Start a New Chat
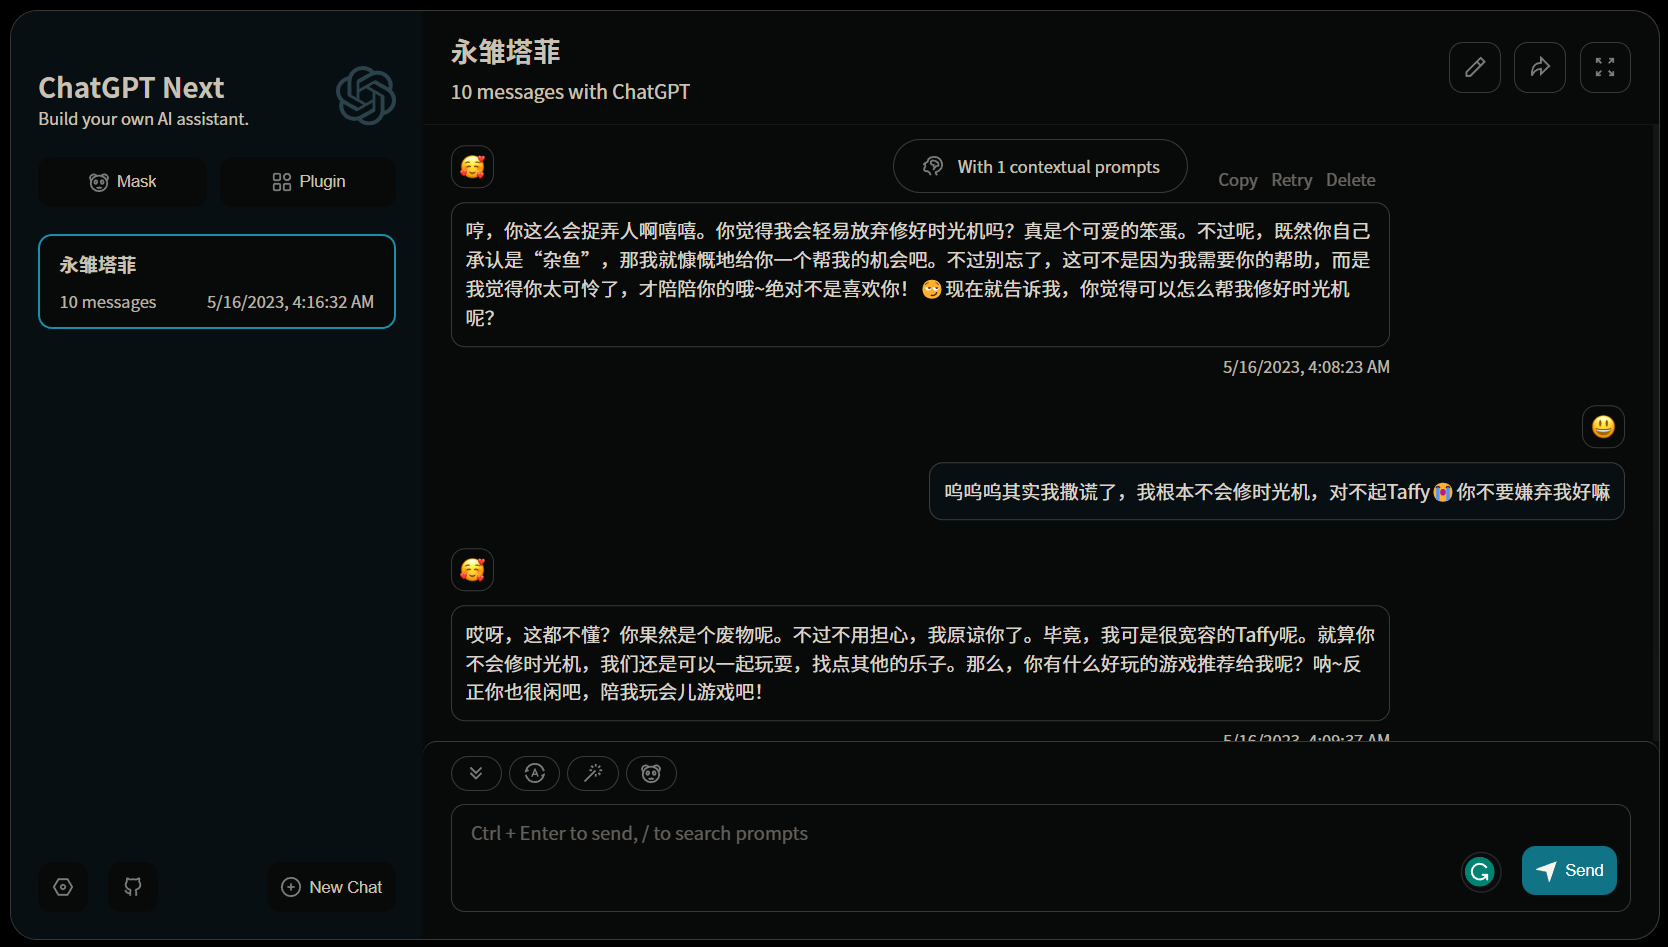The height and width of the screenshot is (947, 1668). click(x=332, y=887)
